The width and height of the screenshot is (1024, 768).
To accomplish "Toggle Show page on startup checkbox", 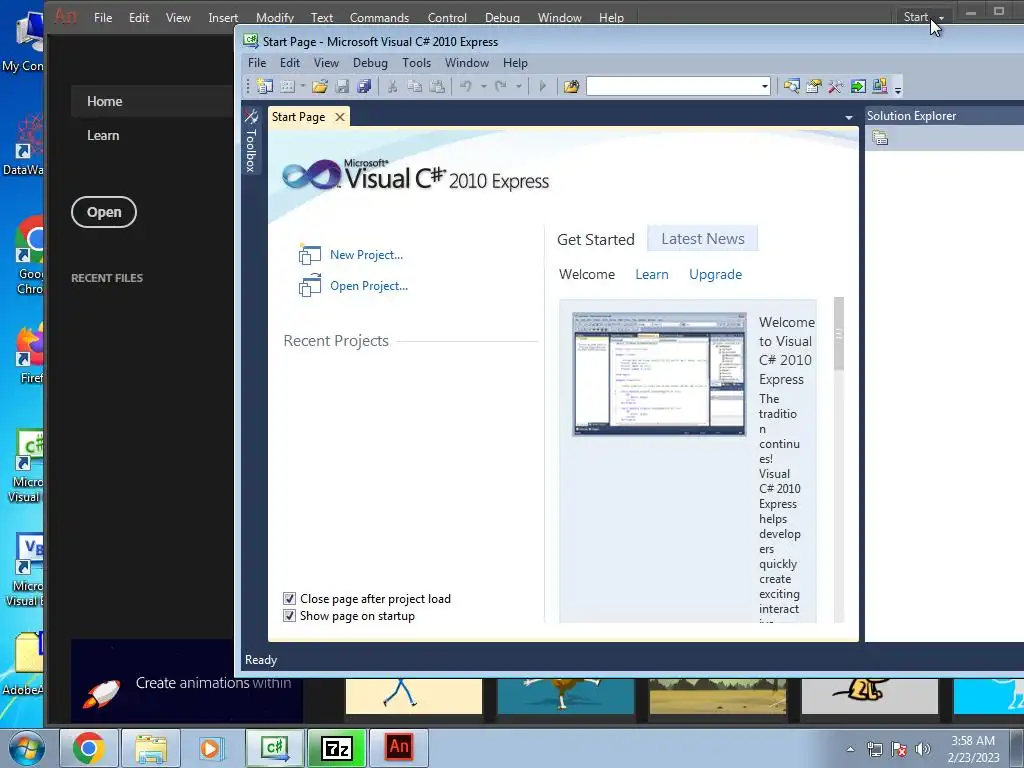I will (289, 615).
